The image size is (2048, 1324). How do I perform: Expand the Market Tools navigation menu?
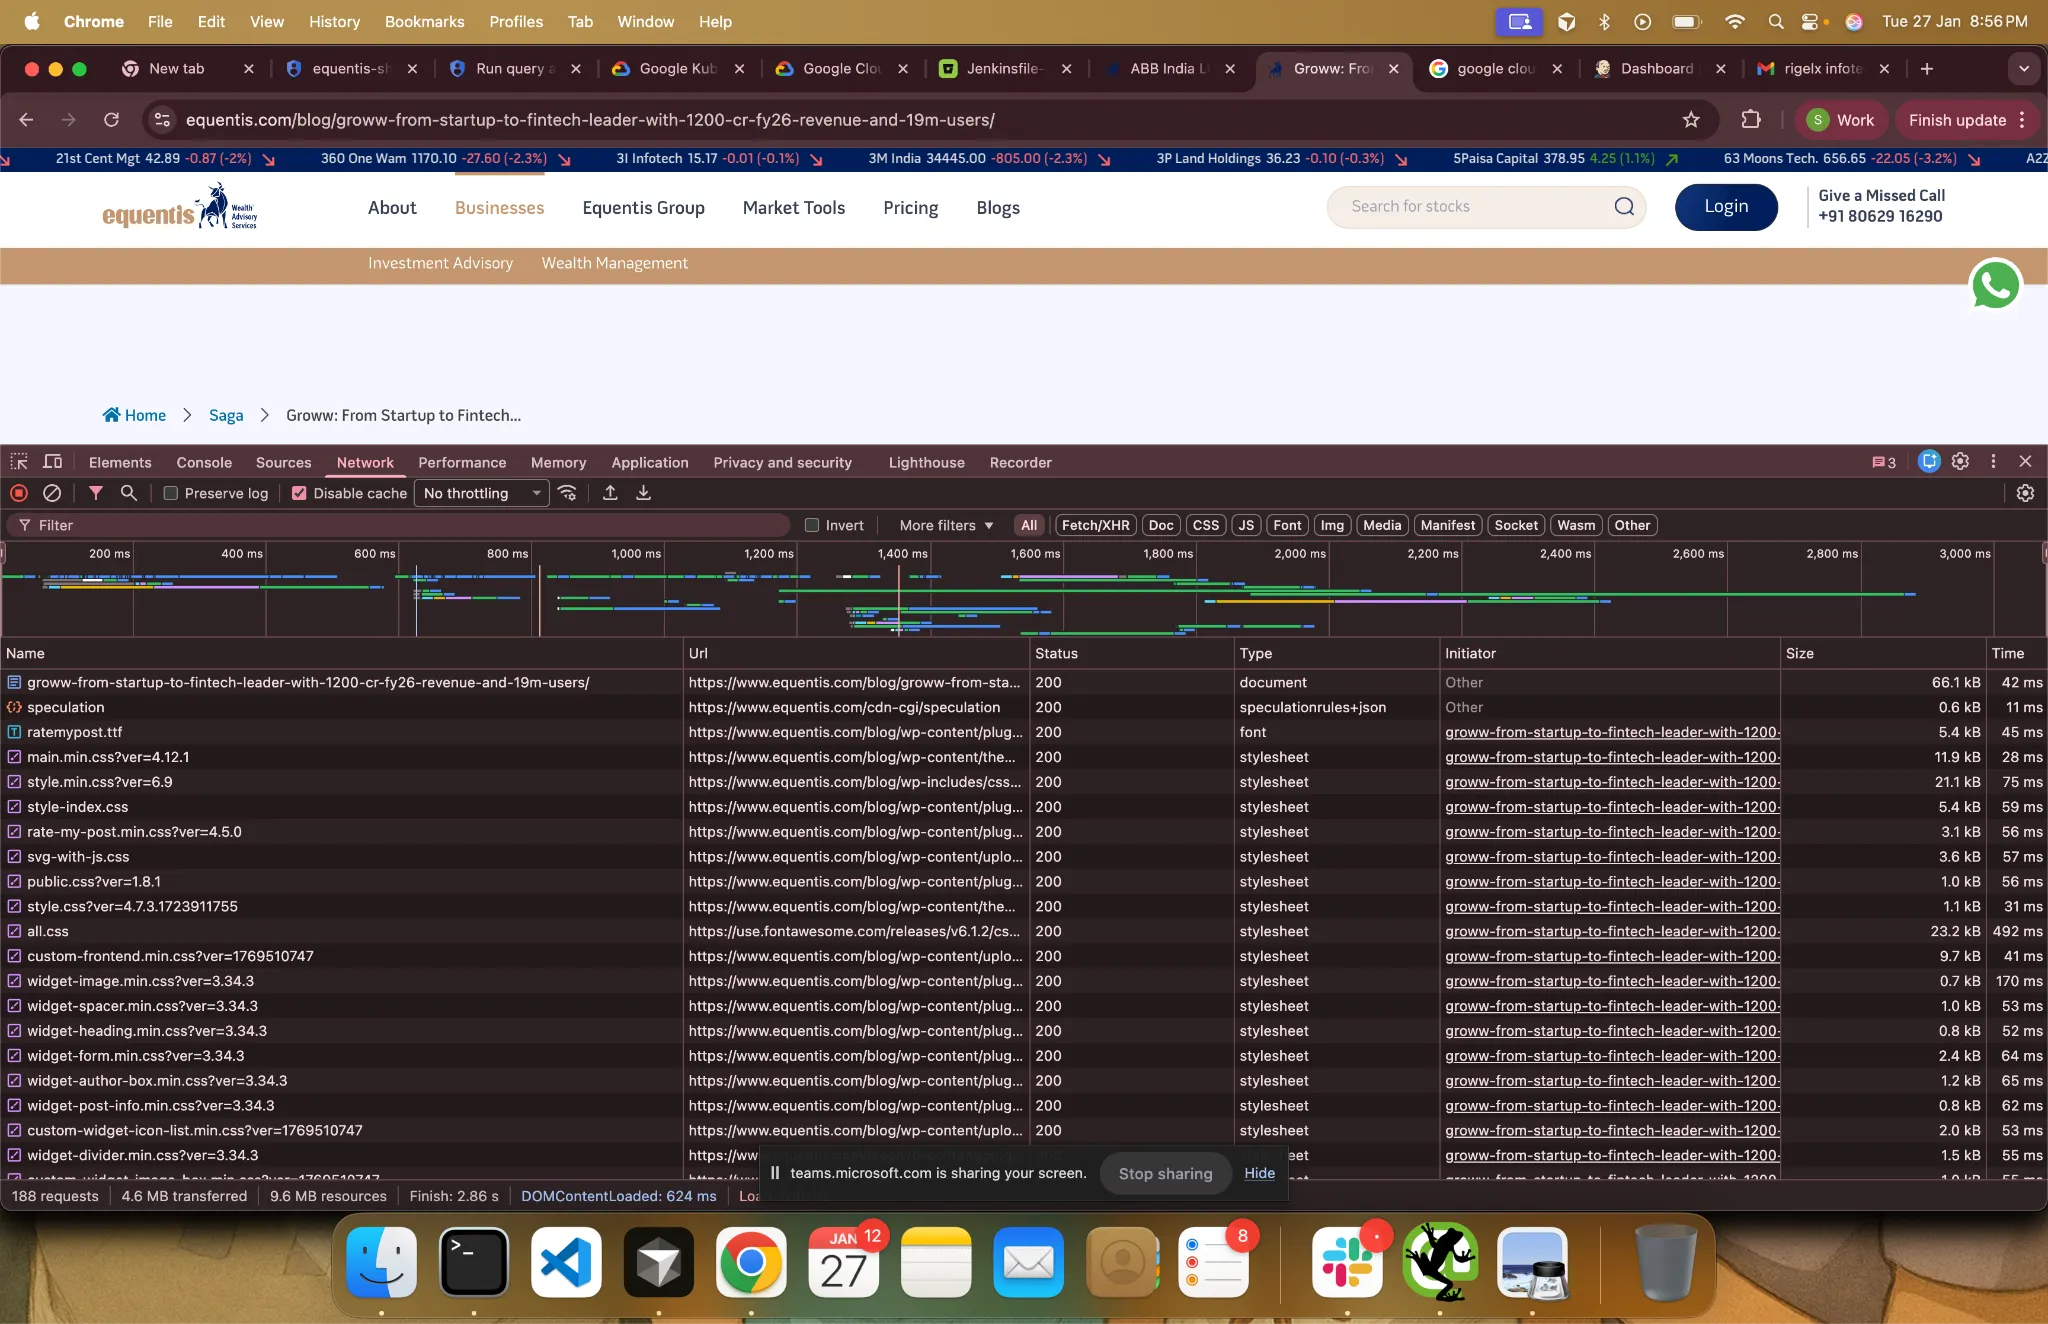(x=794, y=208)
